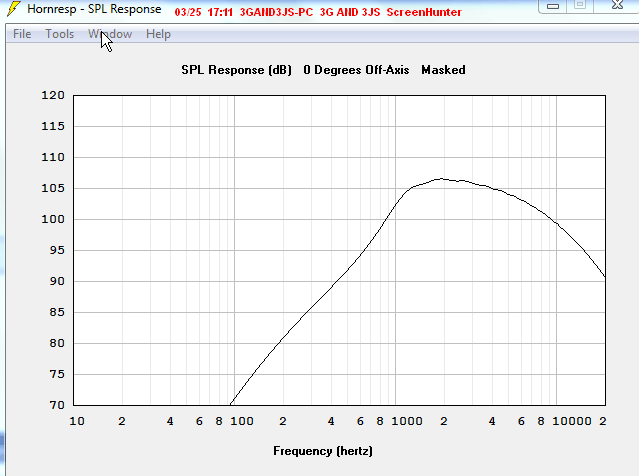Open the Window menu

pos(110,34)
